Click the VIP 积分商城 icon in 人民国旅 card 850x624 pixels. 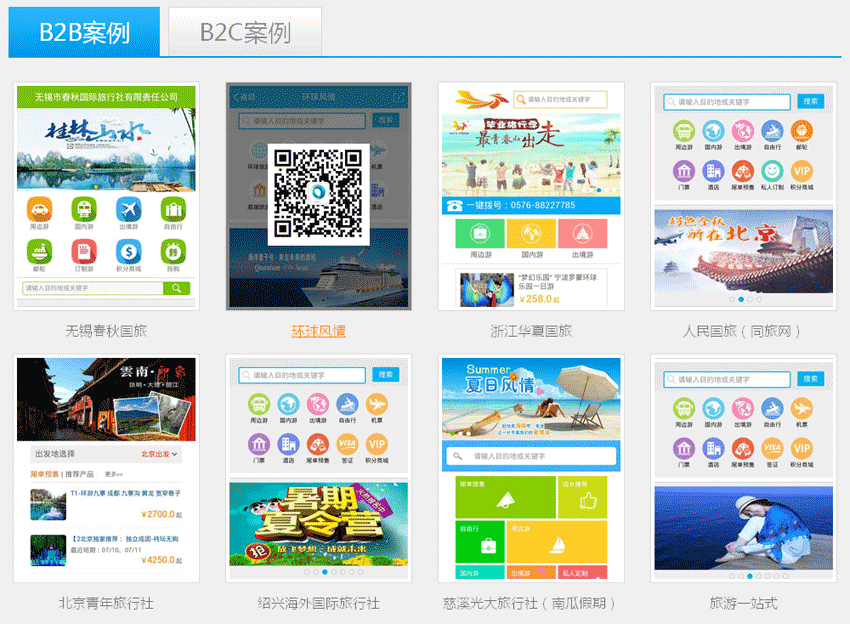coord(801,171)
